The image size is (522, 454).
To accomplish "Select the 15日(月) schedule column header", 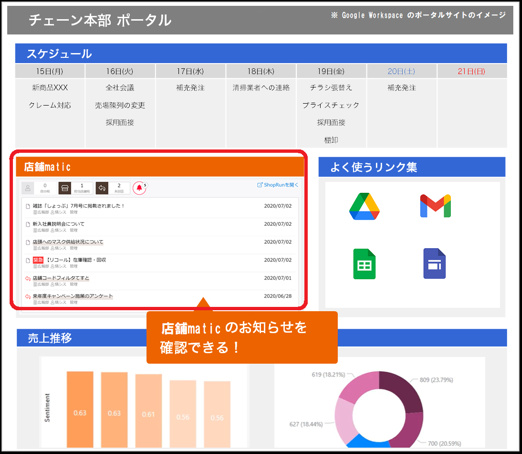I will tap(50, 71).
